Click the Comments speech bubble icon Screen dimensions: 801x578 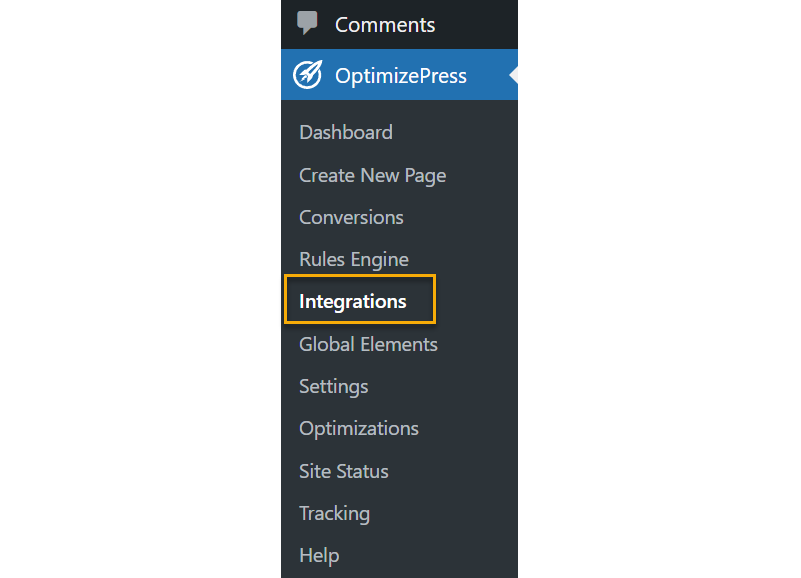click(x=308, y=24)
